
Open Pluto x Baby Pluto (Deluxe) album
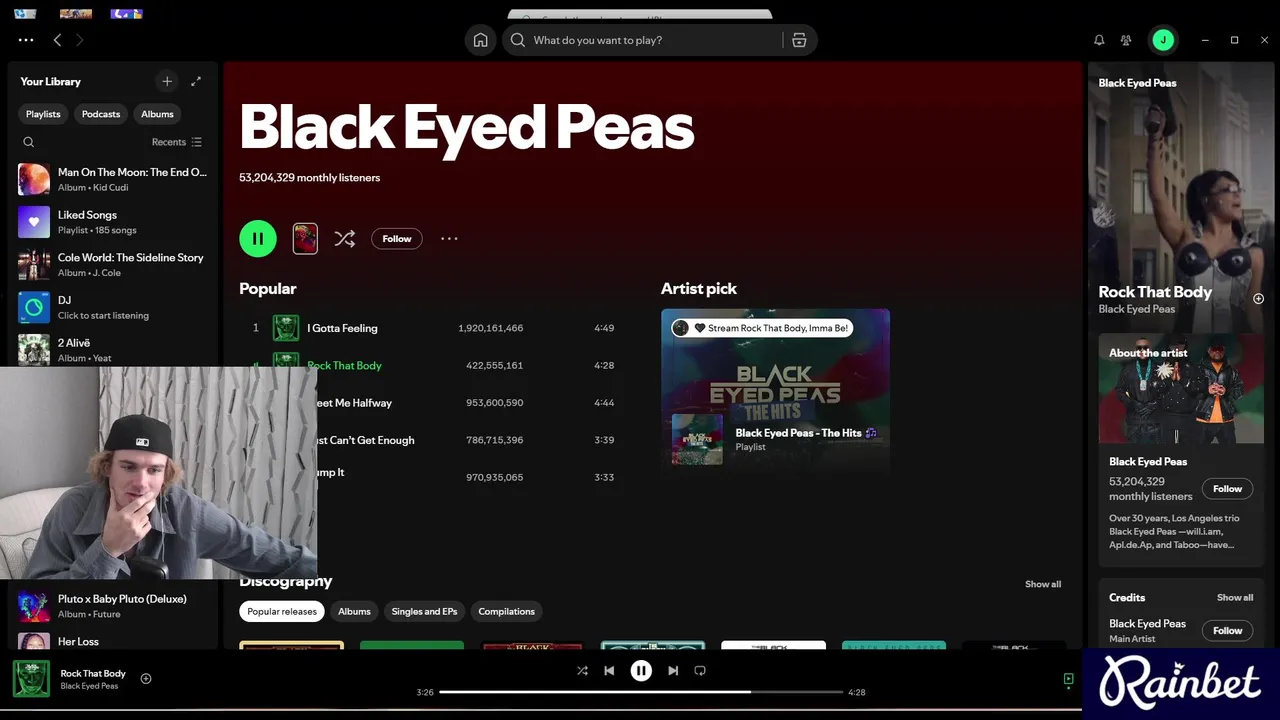(x=113, y=606)
